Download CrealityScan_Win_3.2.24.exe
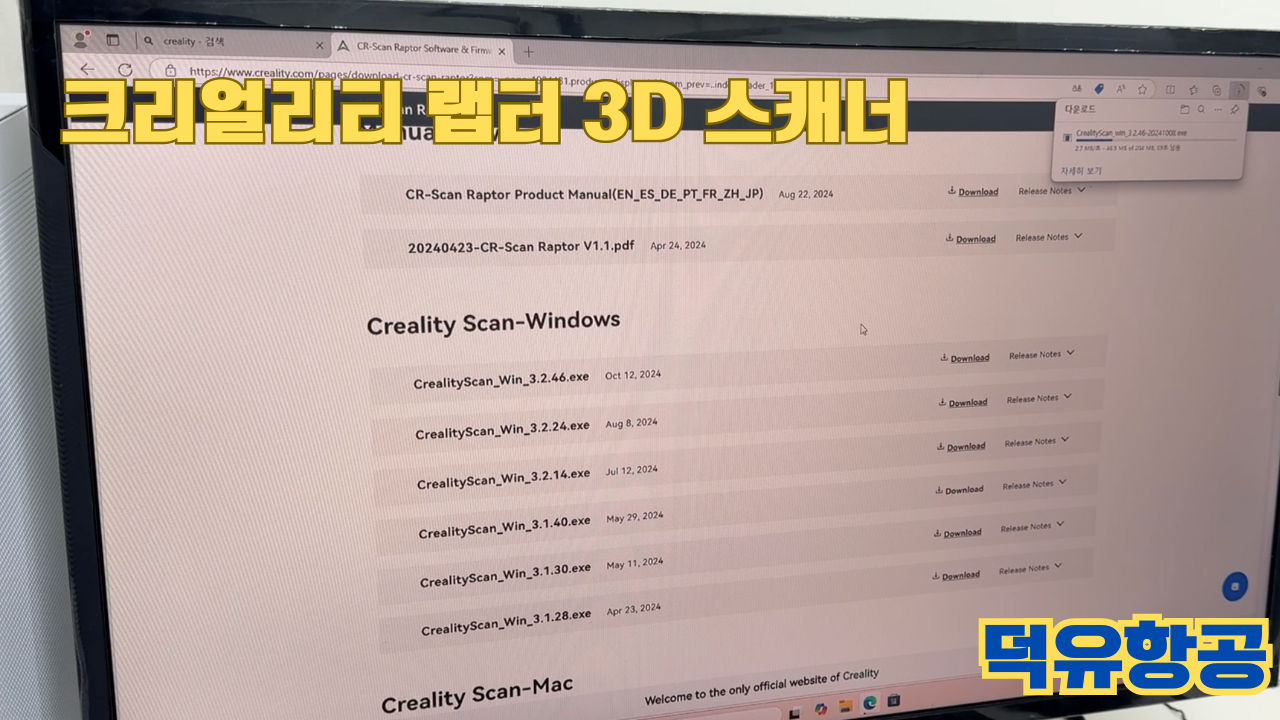The width and height of the screenshot is (1280, 720). pos(963,402)
